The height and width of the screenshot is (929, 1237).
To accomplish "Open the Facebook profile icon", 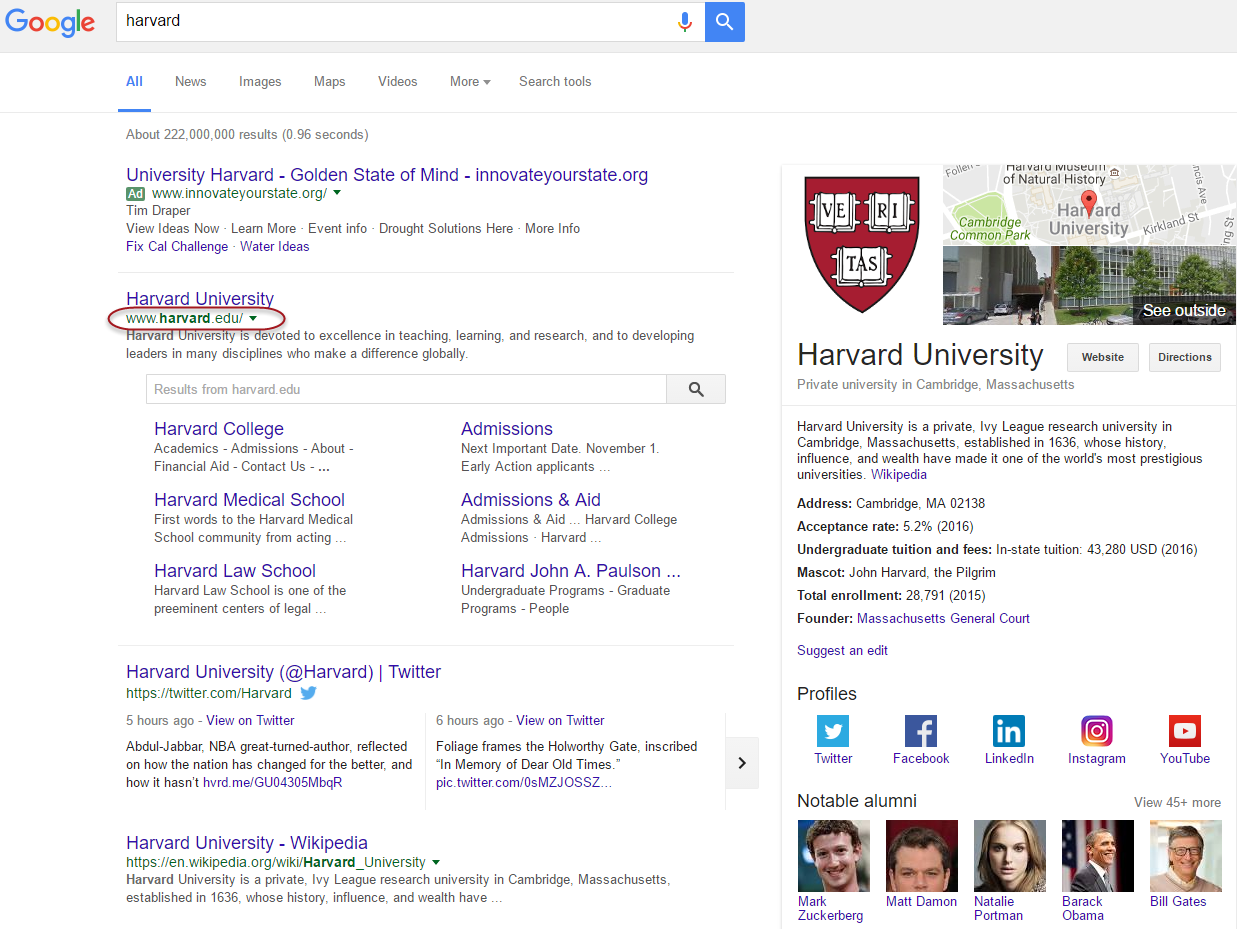I will 920,731.
